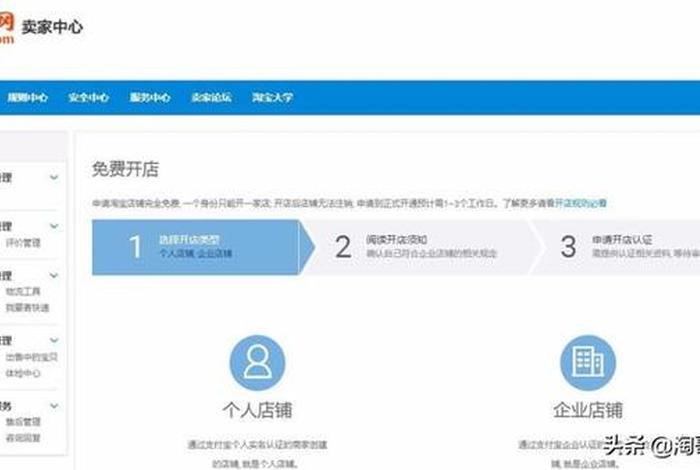Open 我要寄快递 in the sidebar
Screen dimensions: 700x470
(x=27, y=308)
